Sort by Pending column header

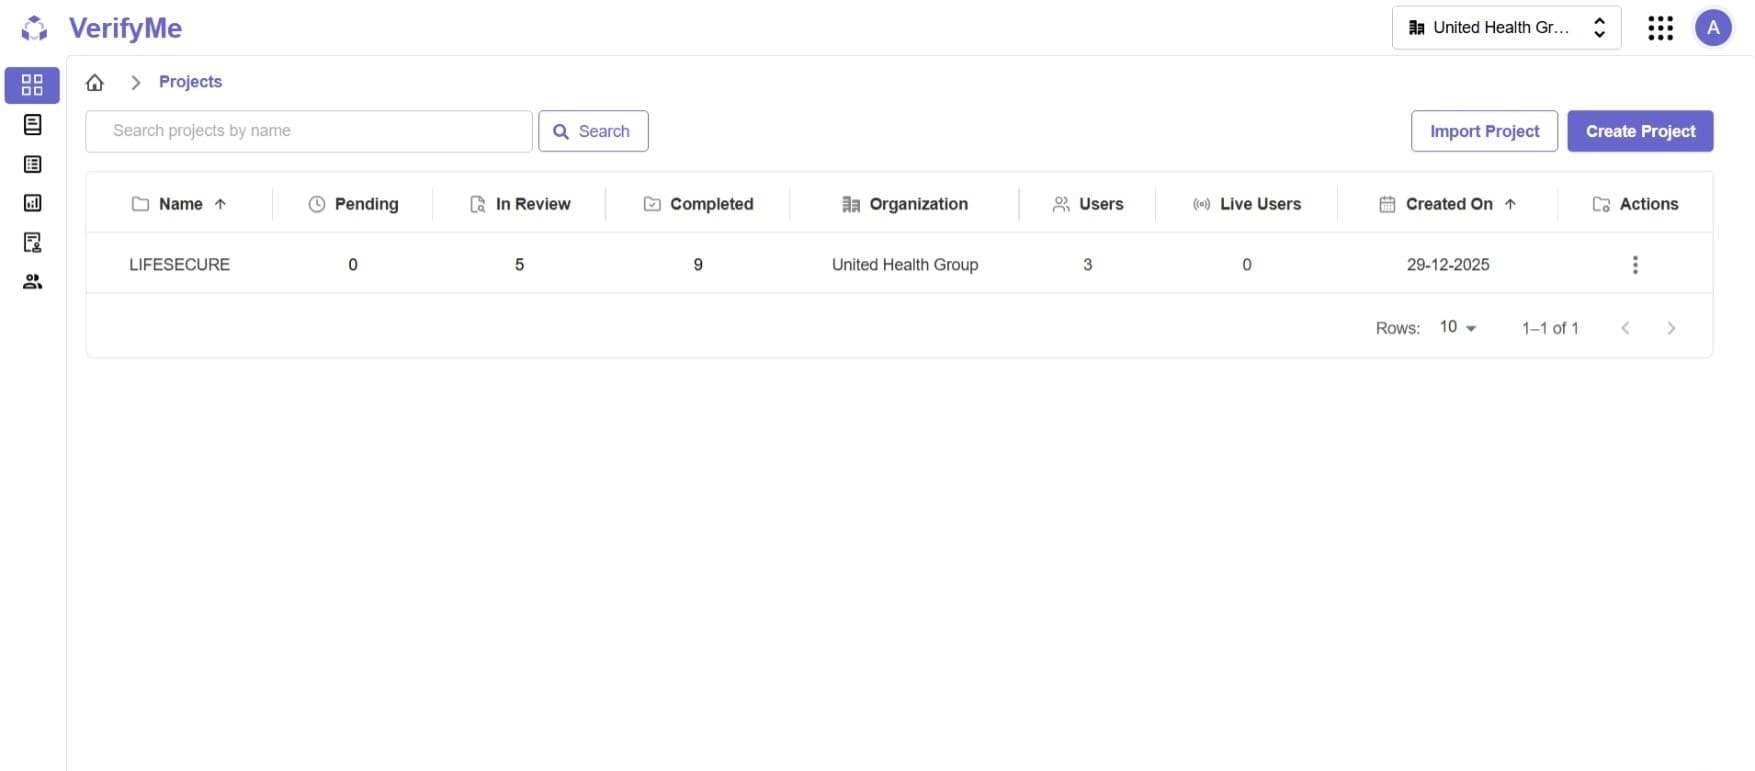click(x=353, y=204)
